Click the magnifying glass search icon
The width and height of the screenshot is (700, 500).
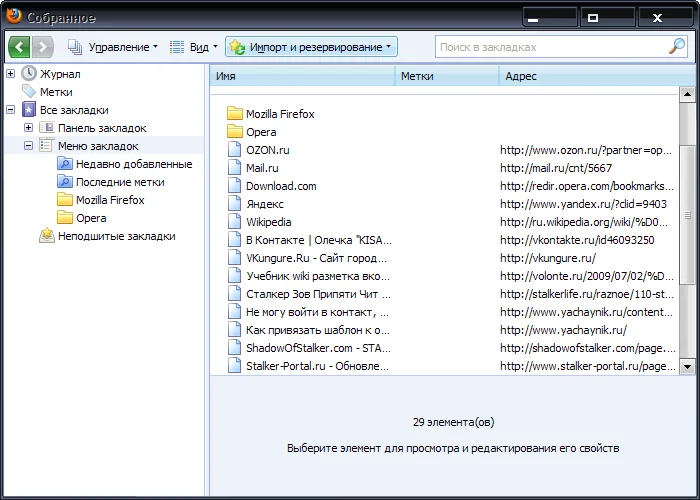(677, 46)
